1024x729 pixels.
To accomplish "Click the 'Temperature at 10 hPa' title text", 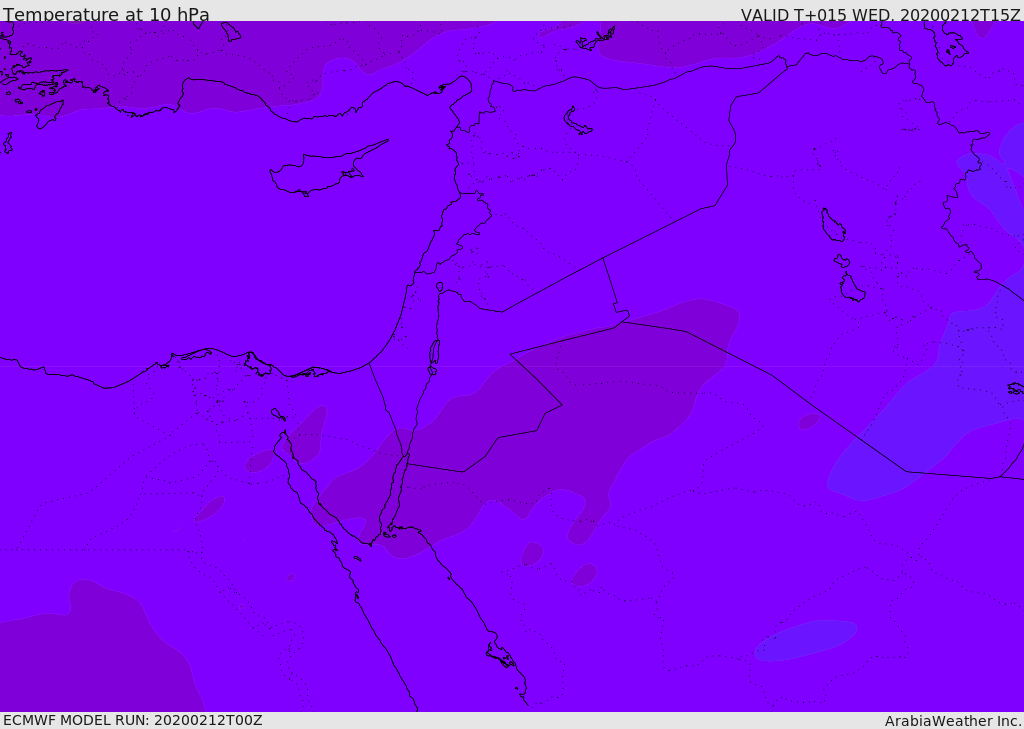I will (x=106, y=14).
